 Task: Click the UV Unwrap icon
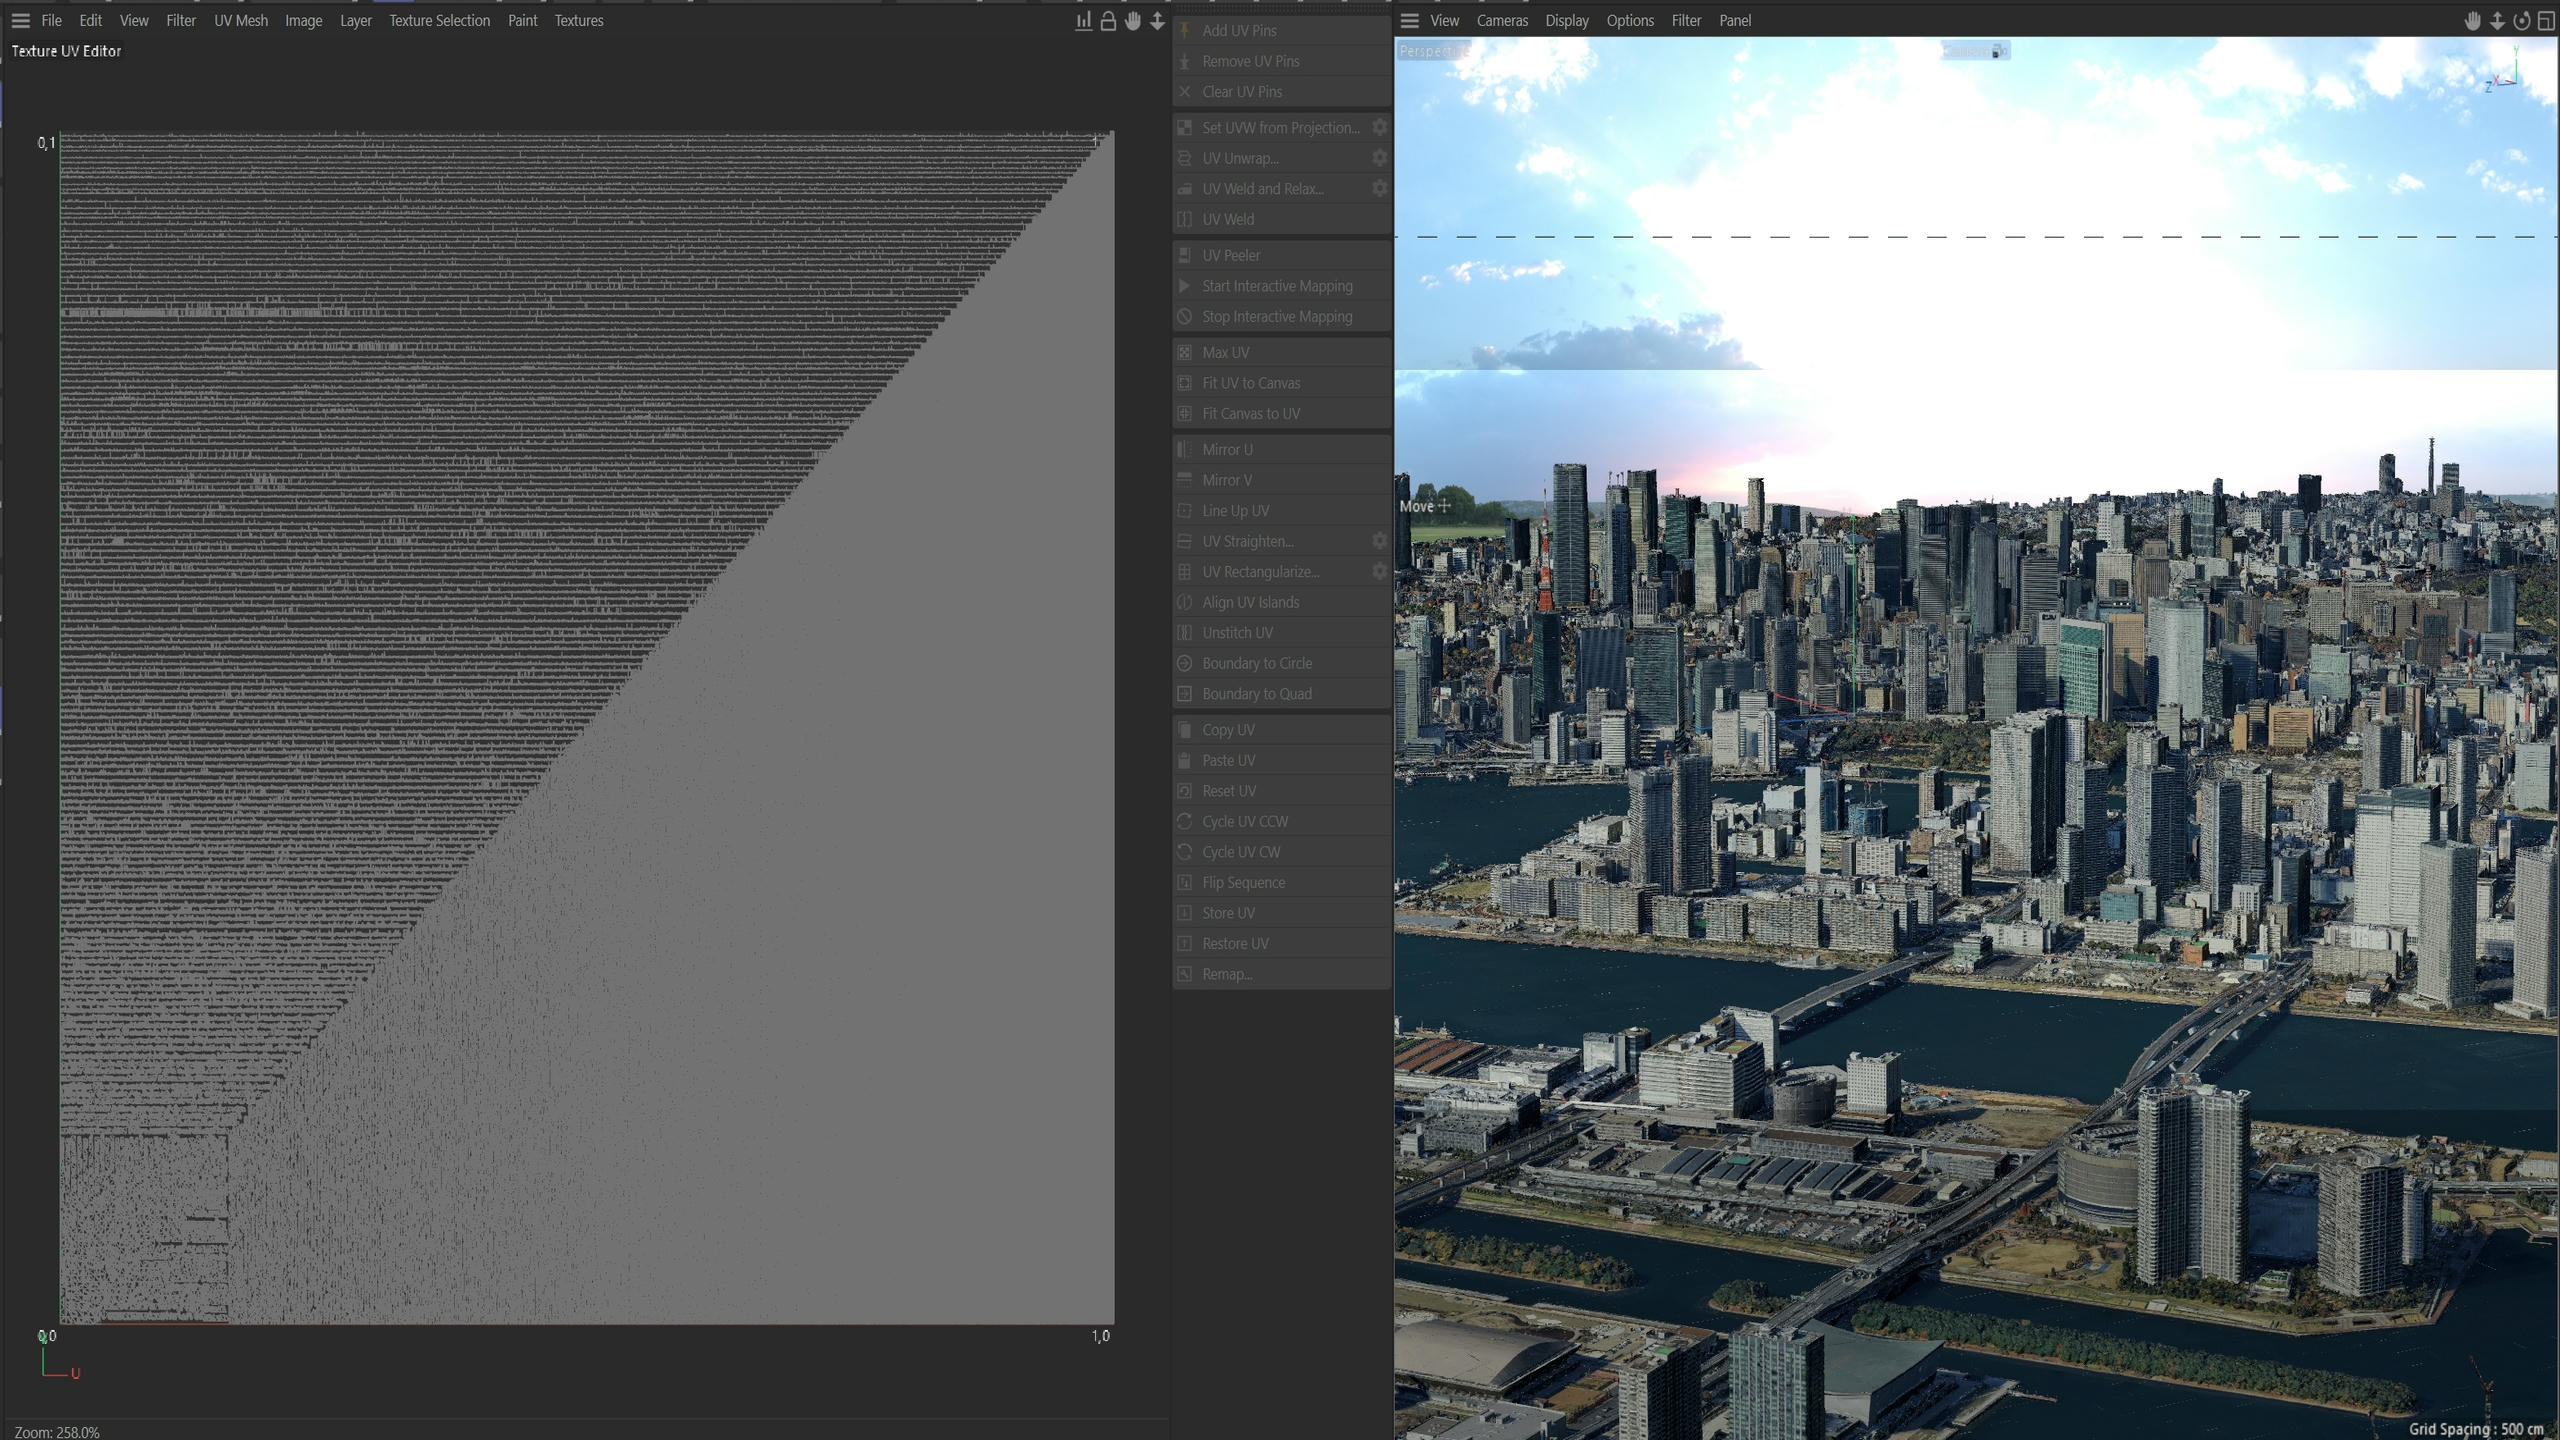coord(1185,158)
